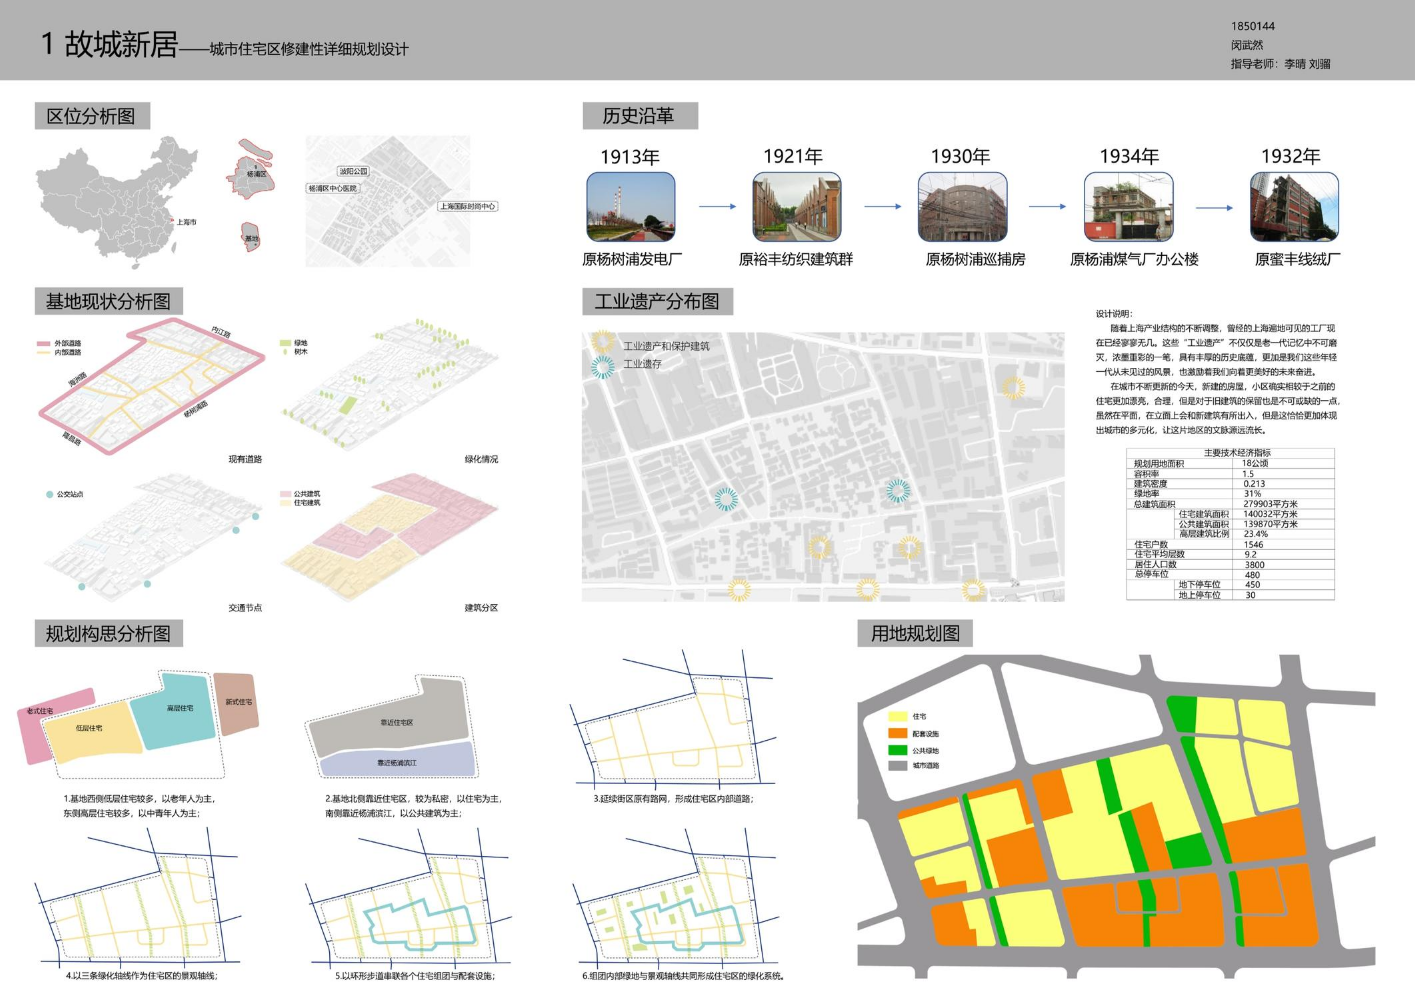Click the 上海国际时尚中心 map label

click(x=467, y=207)
